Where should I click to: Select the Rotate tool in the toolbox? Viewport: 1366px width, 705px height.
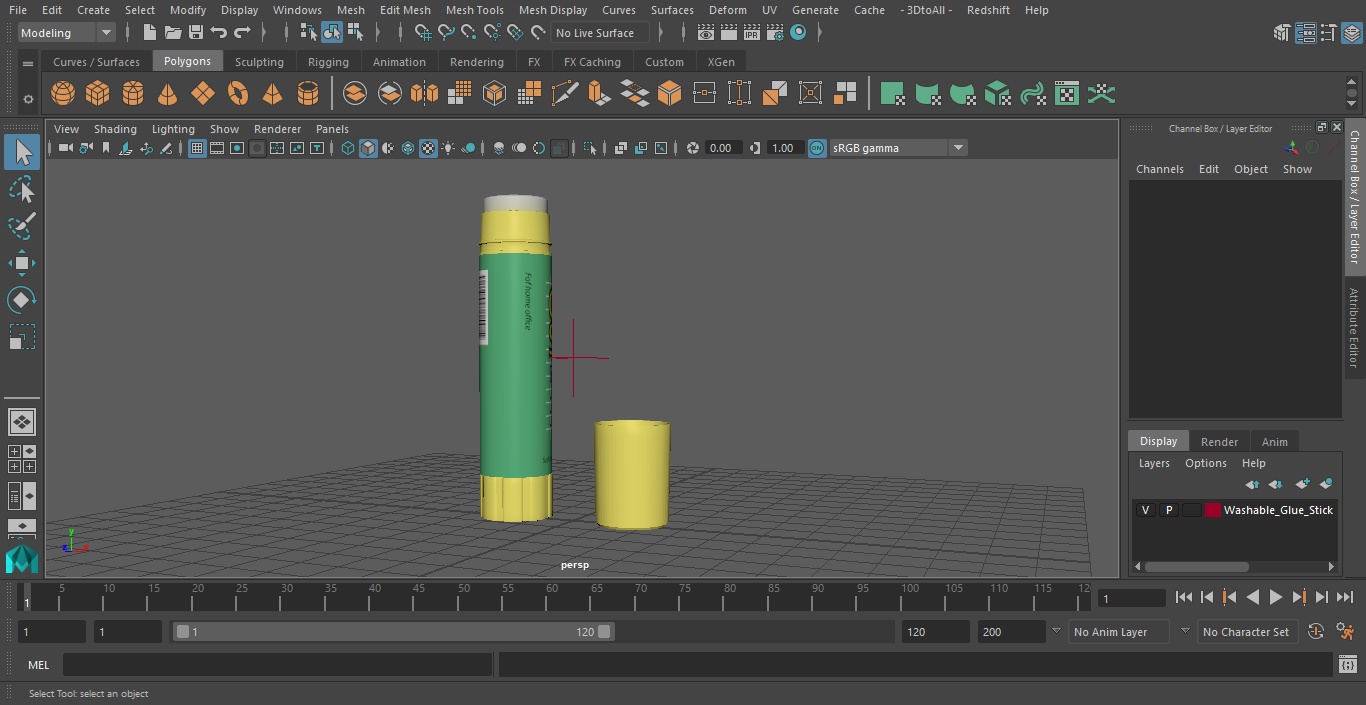pyautogui.click(x=21, y=300)
